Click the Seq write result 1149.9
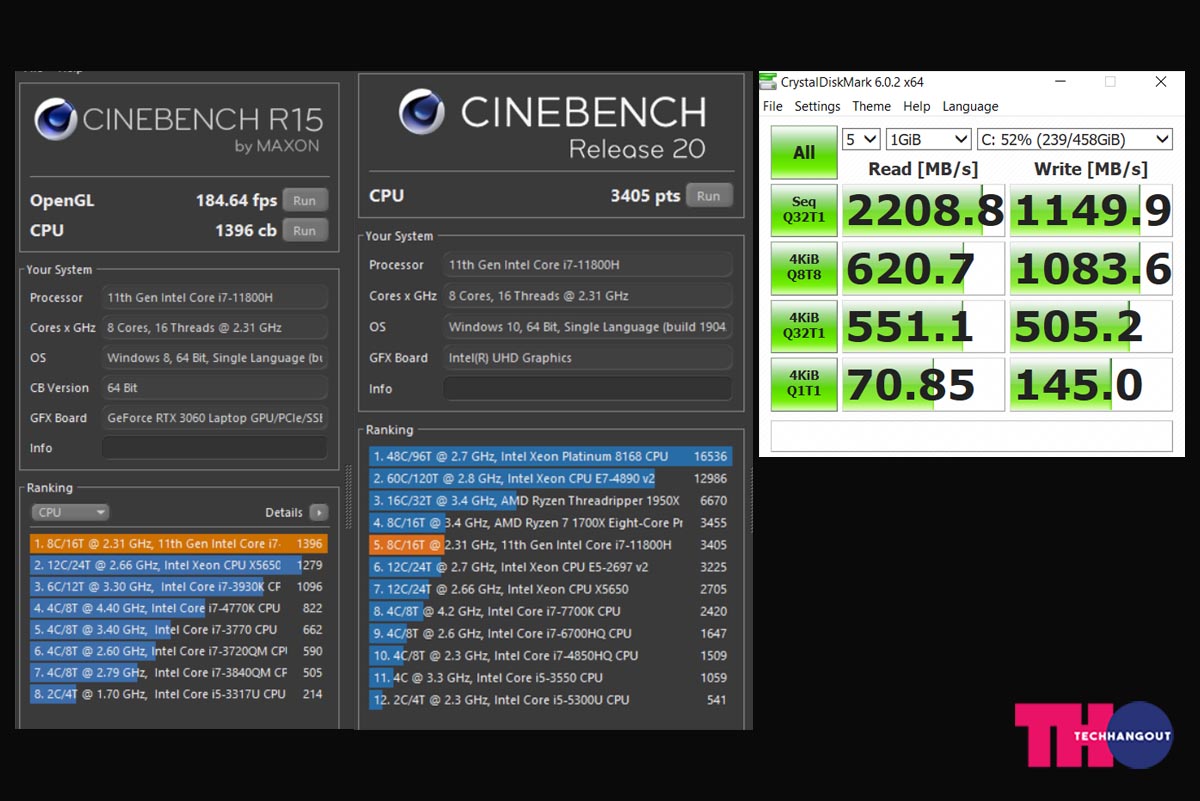 [1091, 211]
